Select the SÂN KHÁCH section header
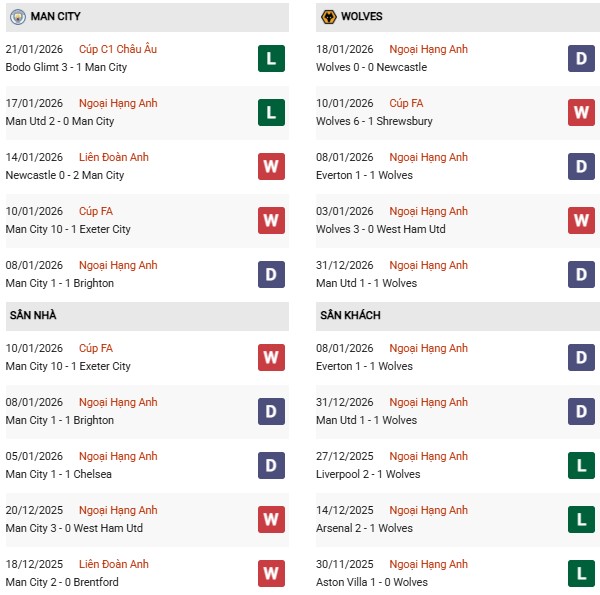 351,316
